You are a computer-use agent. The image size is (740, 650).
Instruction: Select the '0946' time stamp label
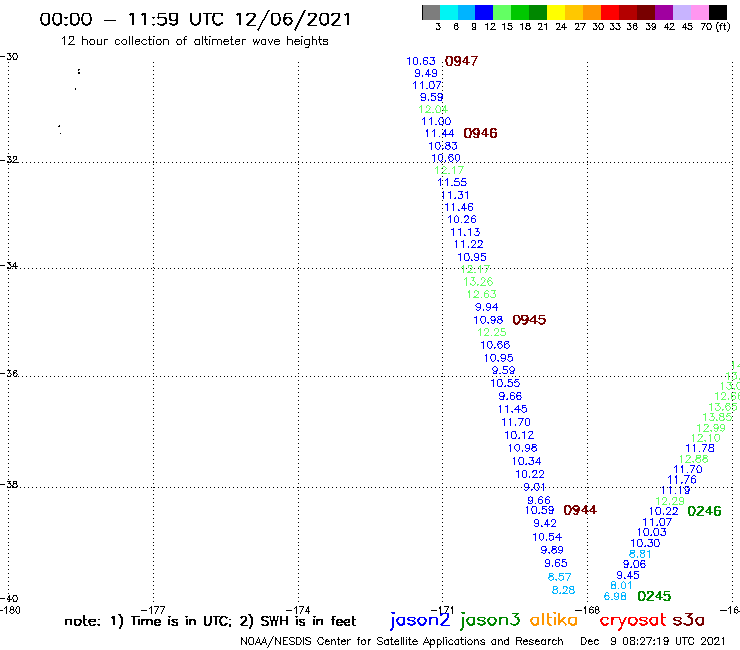coord(480,133)
